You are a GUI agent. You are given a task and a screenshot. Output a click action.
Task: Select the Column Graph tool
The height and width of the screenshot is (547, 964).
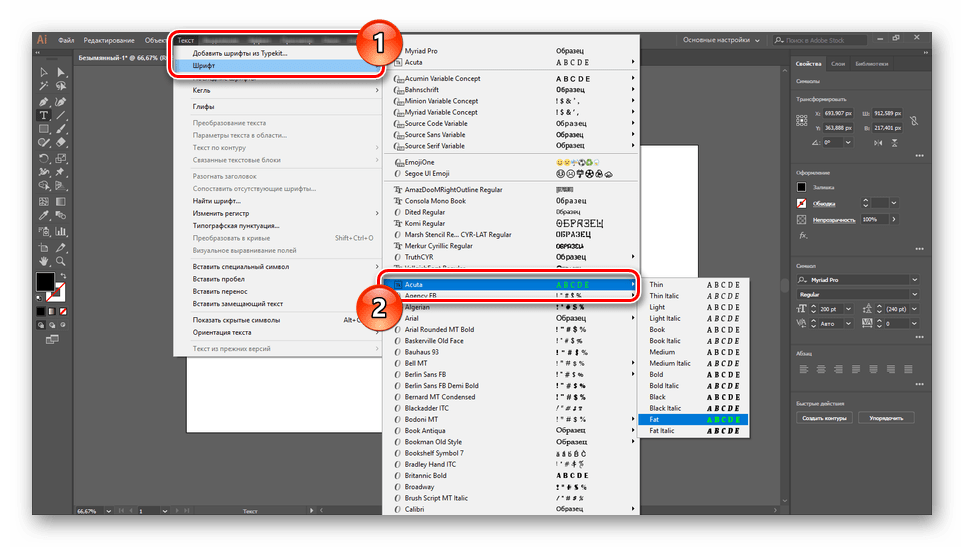click(61, 232)
